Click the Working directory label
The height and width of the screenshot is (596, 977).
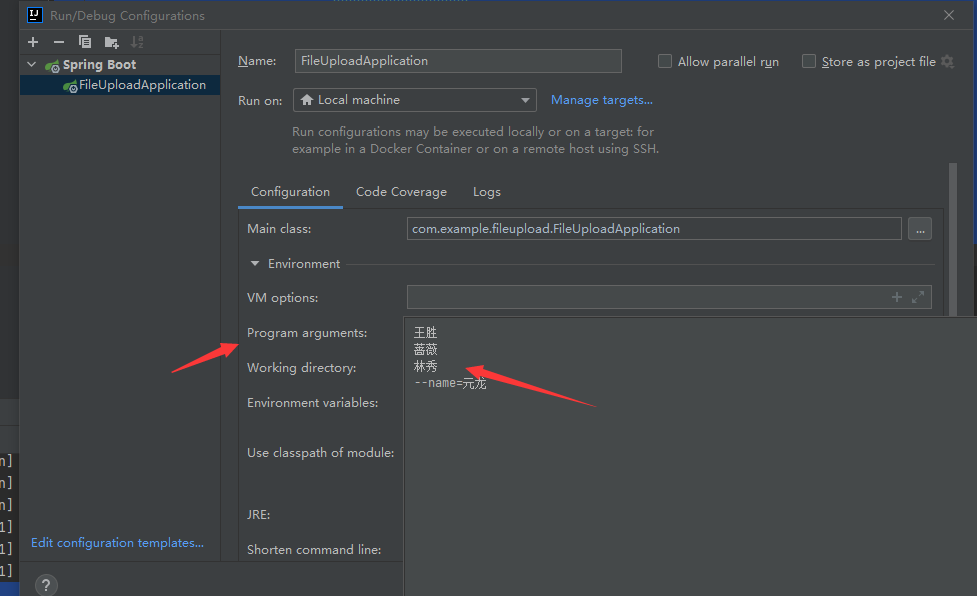(x=302, y=367)
